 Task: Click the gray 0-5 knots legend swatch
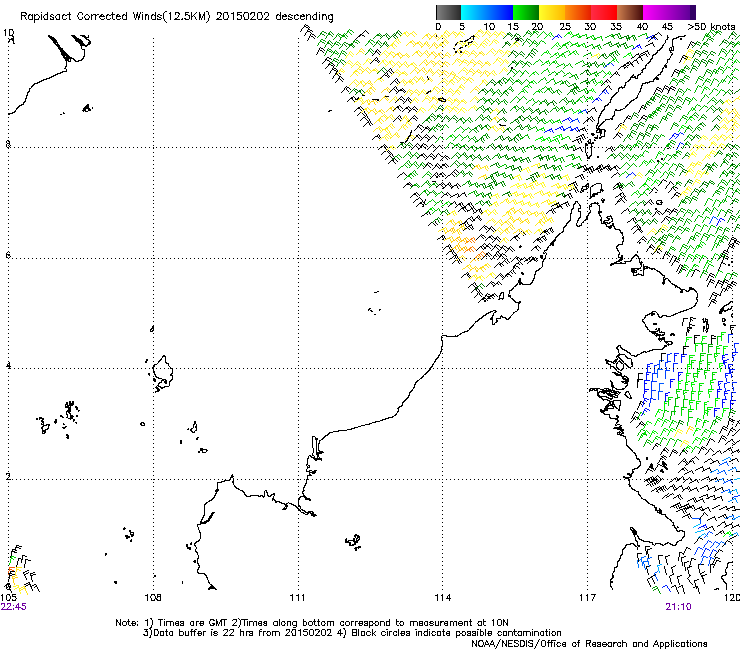pos(448,12)
